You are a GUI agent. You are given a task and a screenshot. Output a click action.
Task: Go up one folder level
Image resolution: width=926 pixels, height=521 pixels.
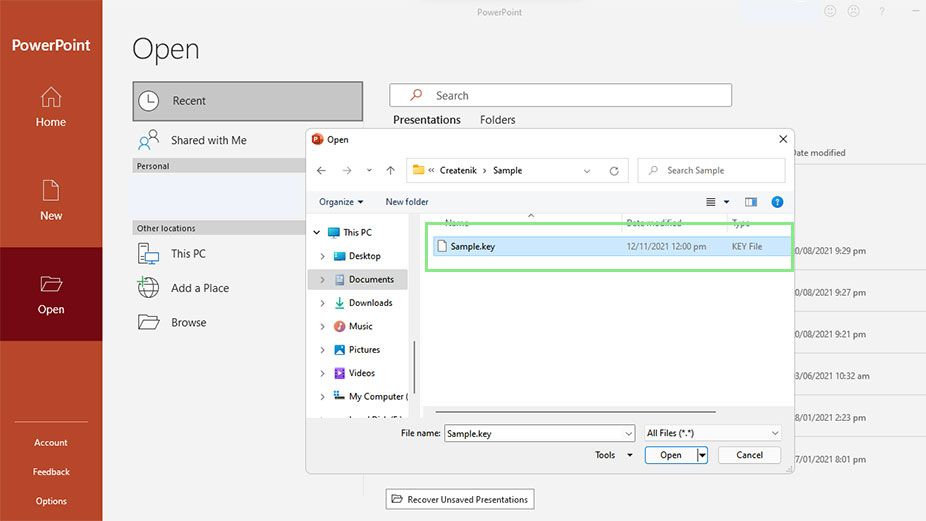click(390, 171)
